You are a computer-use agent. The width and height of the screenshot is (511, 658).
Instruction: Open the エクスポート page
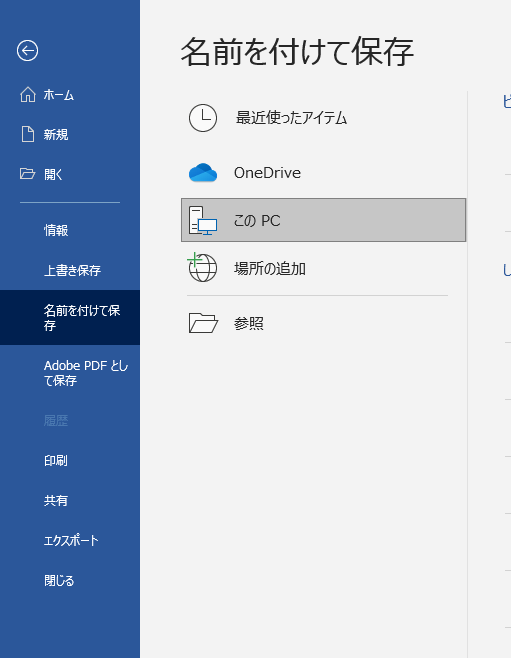coord(71,540)
